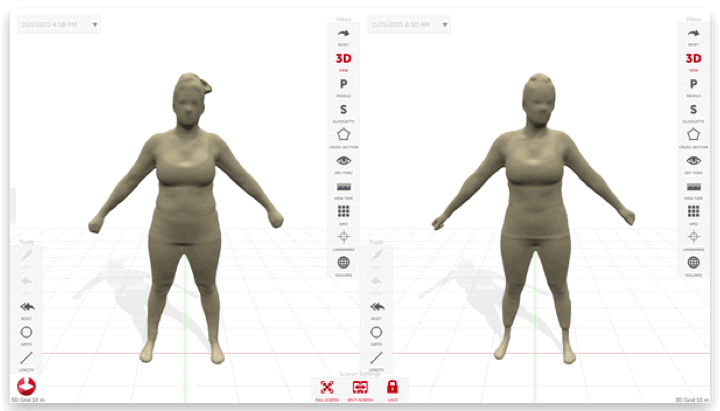Click Reset double-arrow in left Tools panel

pyautogui.click(x=26, y=307)
